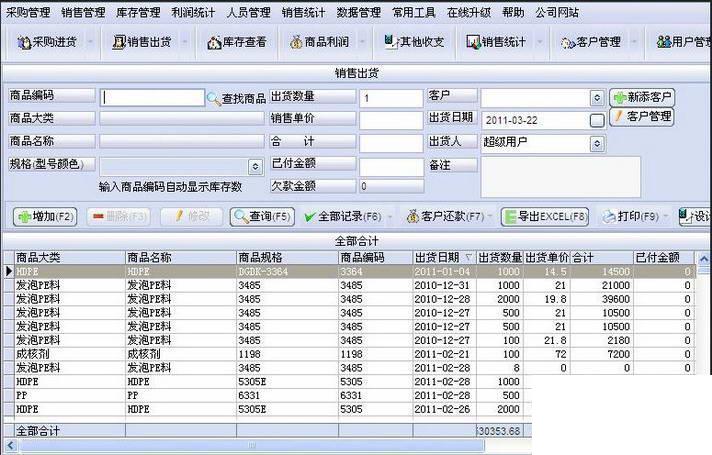
Task: Focus the 销售单价 input field
Action: (391, 121)
